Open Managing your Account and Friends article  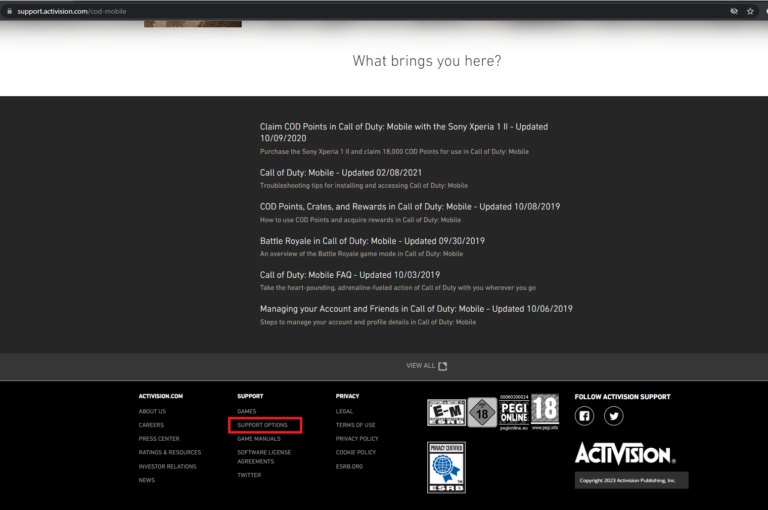click(416, 309)
